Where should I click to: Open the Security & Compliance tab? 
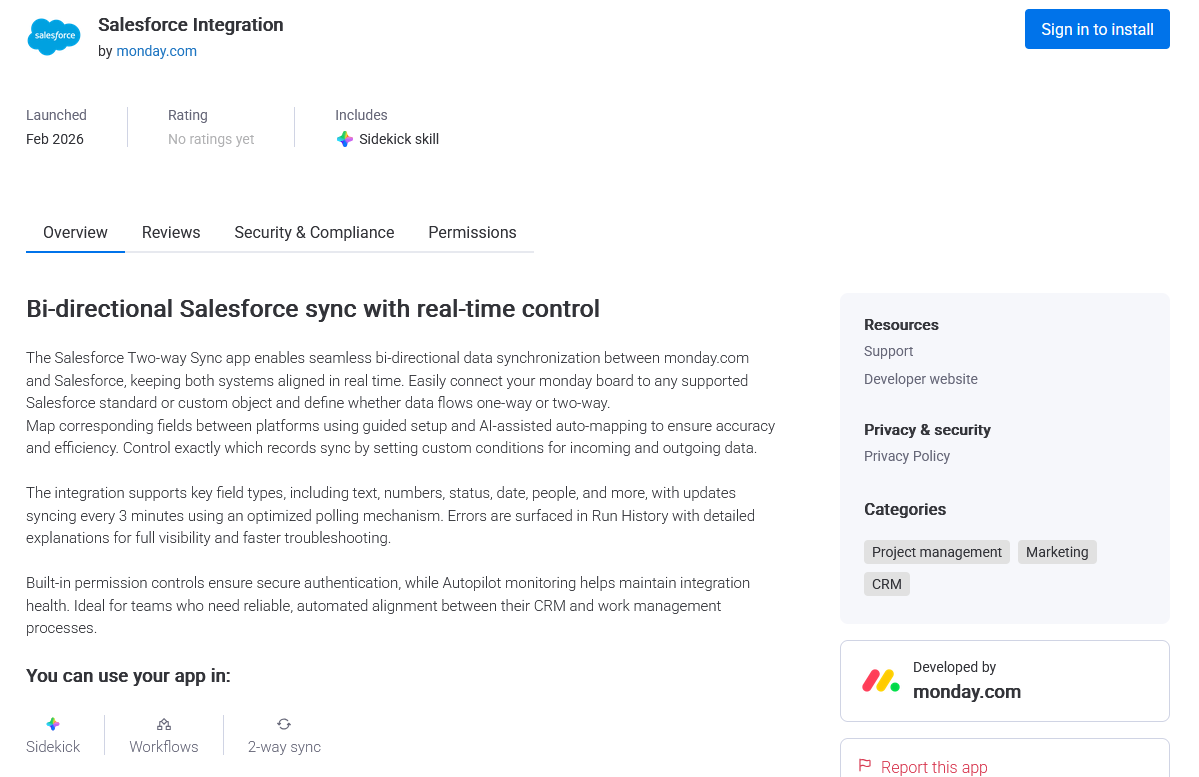click(314, 232)
